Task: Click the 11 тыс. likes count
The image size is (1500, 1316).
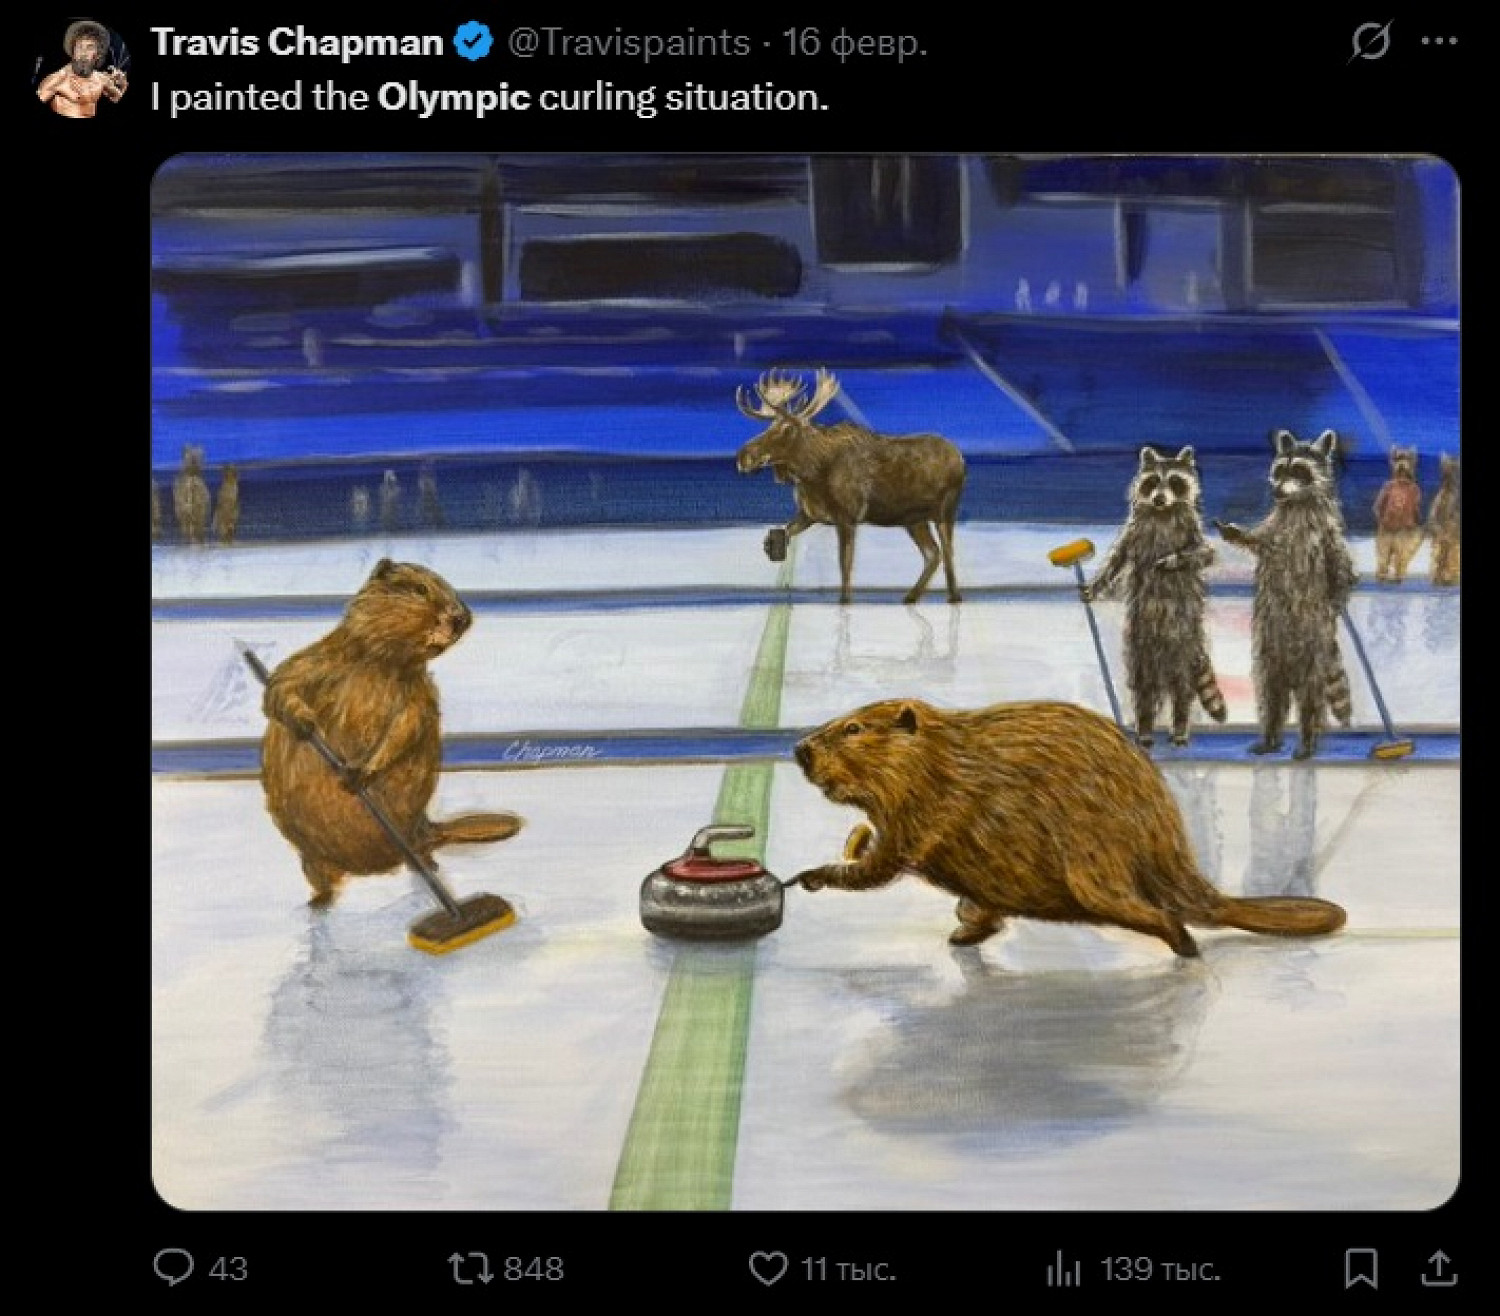Action: (x=848, y=1269)
